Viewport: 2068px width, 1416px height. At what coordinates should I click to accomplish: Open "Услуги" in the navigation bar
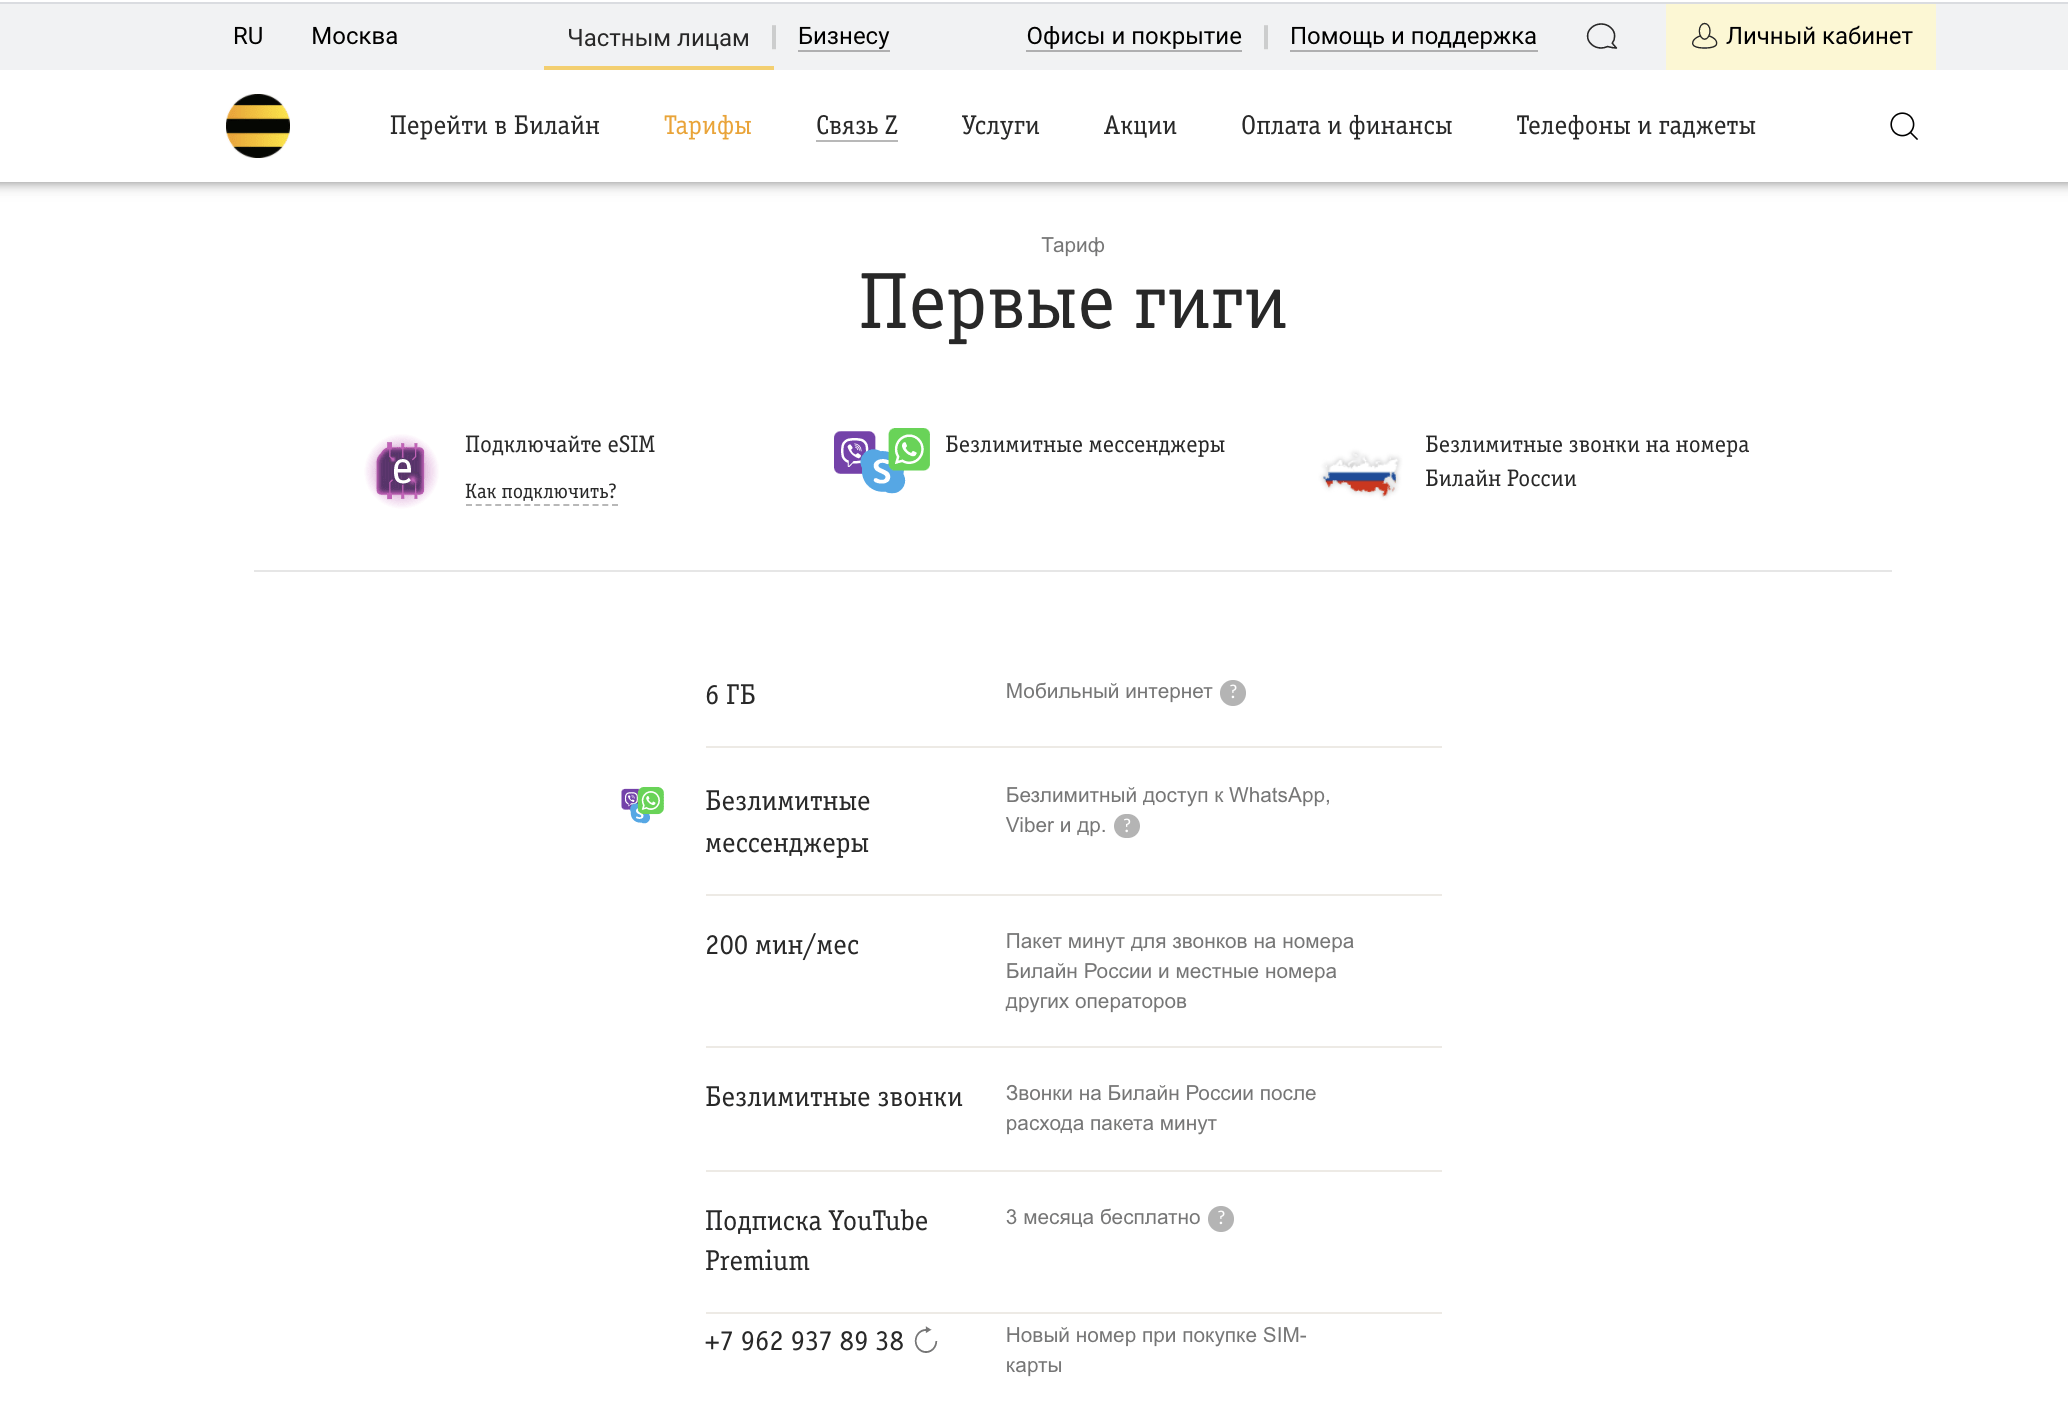coord(1000,126)
